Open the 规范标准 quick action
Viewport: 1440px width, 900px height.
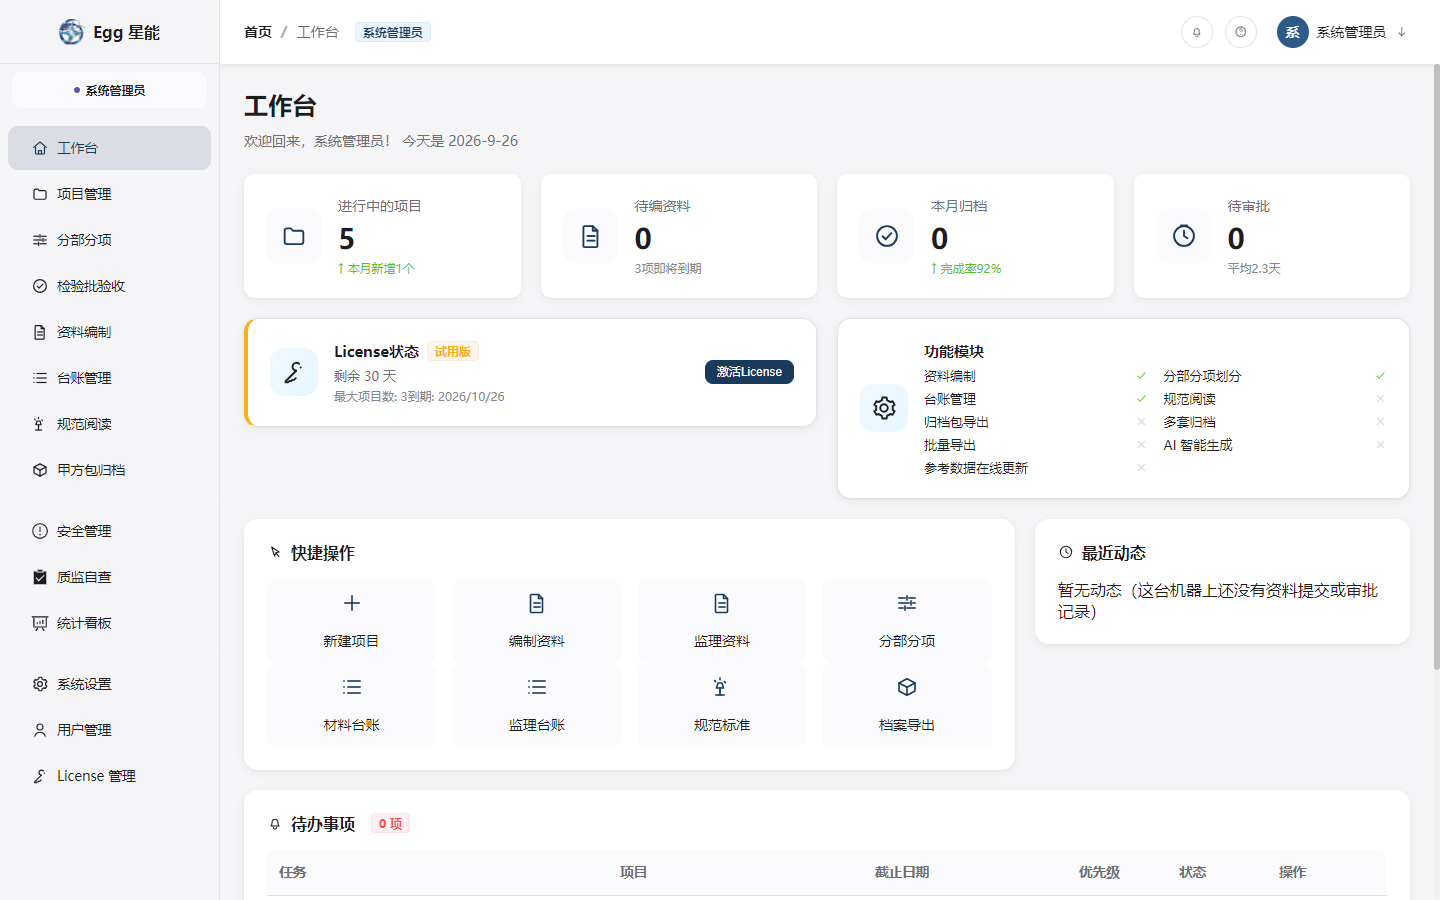pyautogui.click(x=722, y=704)
